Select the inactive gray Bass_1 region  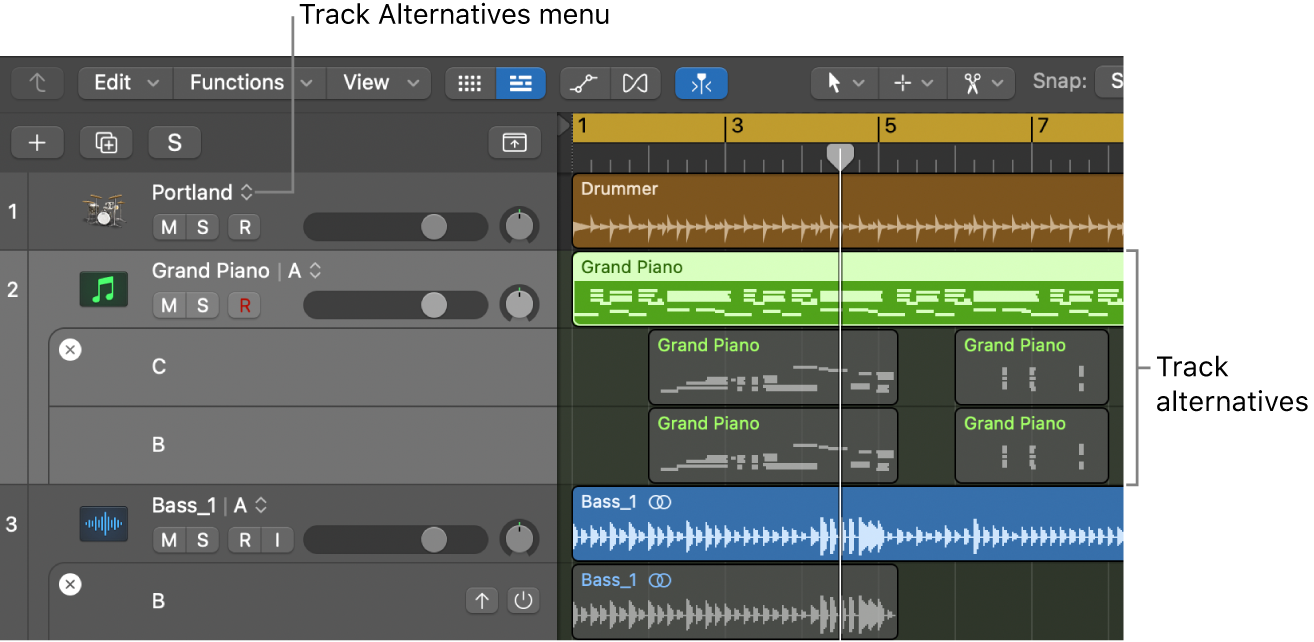tap(735, 602)
